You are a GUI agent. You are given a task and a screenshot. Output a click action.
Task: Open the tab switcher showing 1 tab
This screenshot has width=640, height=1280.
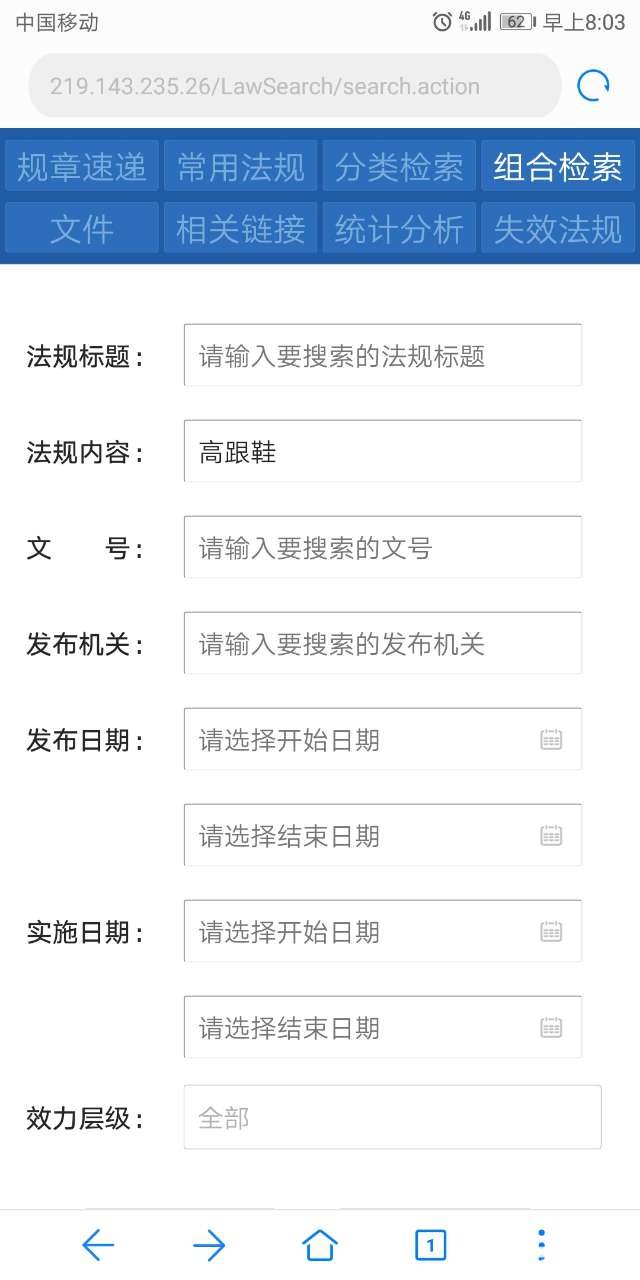point(430,1245)
